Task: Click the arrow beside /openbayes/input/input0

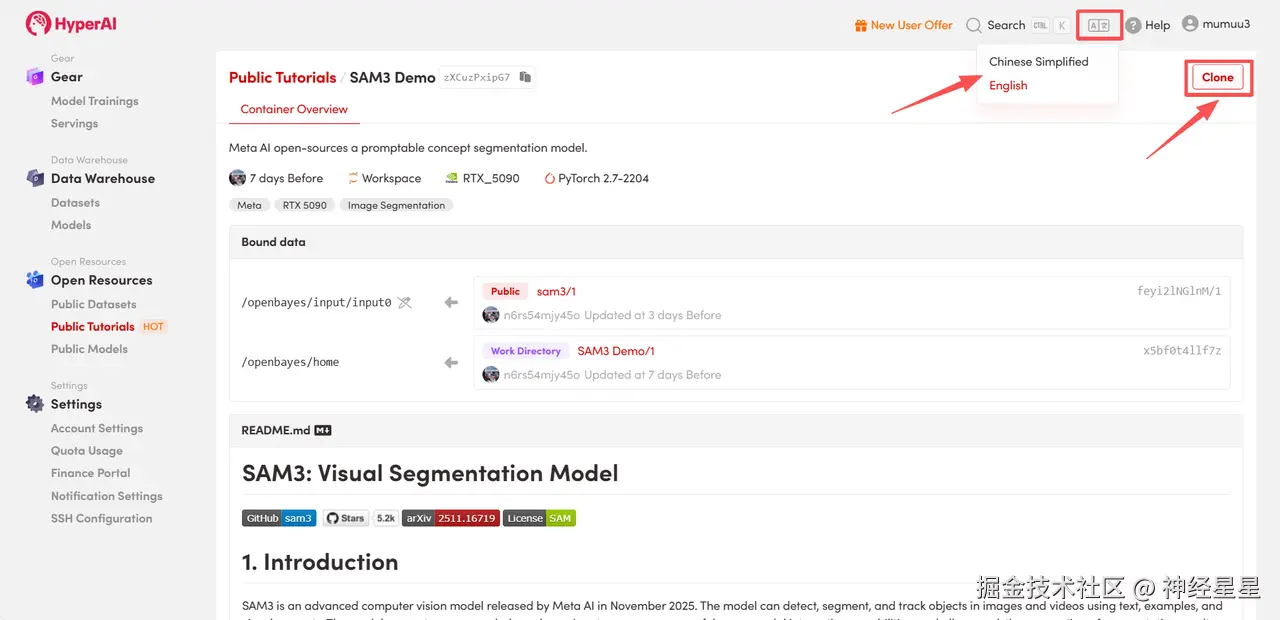Action: point(451,302)
